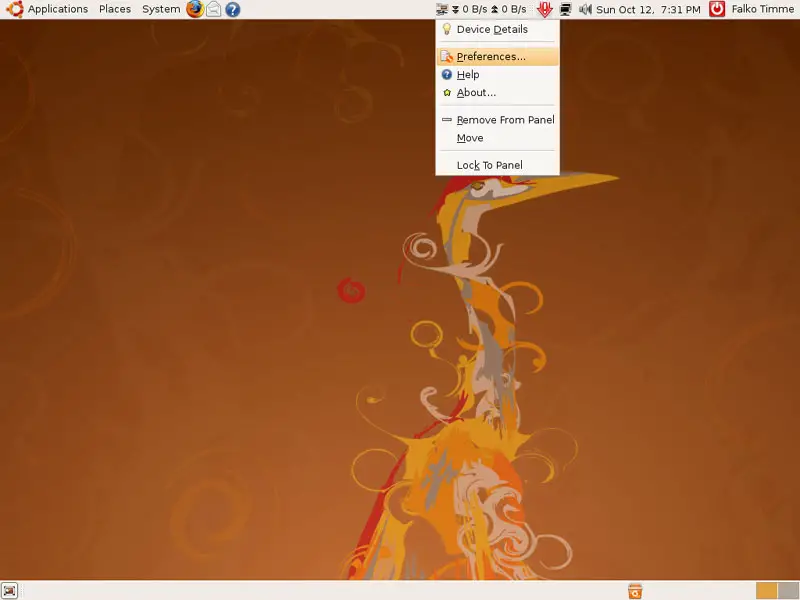Click the red power quit button
Viewport: 800px width, 600px height.
[717, 9]
